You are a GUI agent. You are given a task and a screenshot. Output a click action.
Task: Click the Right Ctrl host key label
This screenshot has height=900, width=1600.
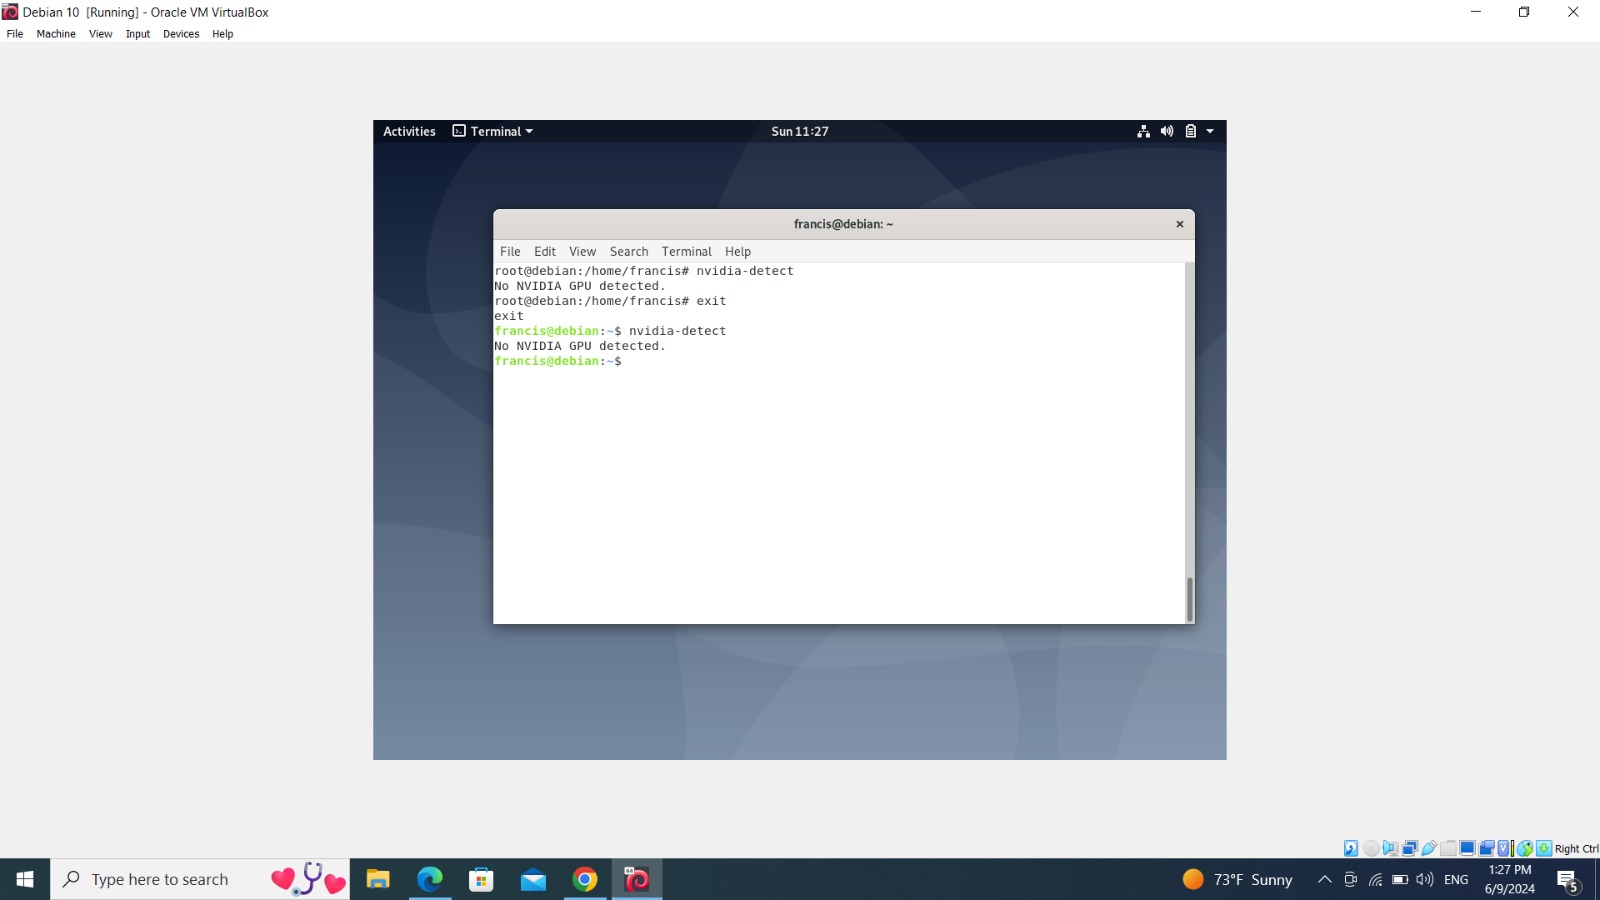[1577, 849]
